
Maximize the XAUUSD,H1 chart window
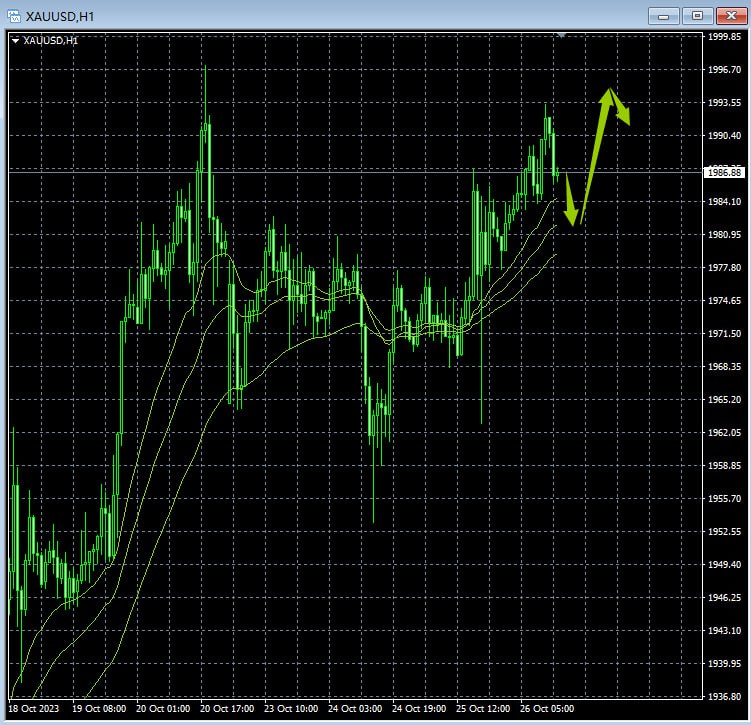click(x=697, y=15)
